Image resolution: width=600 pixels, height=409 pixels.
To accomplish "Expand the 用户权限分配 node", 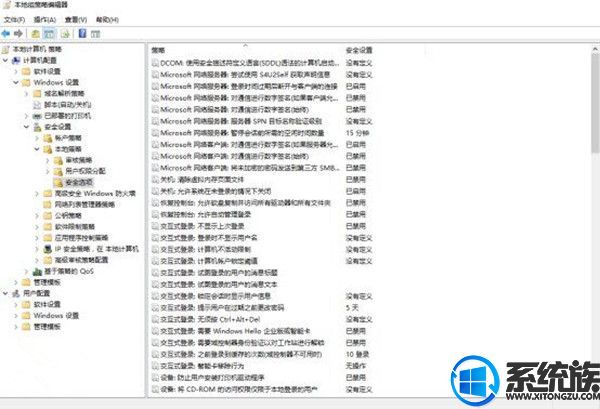I will click(47, 171).
